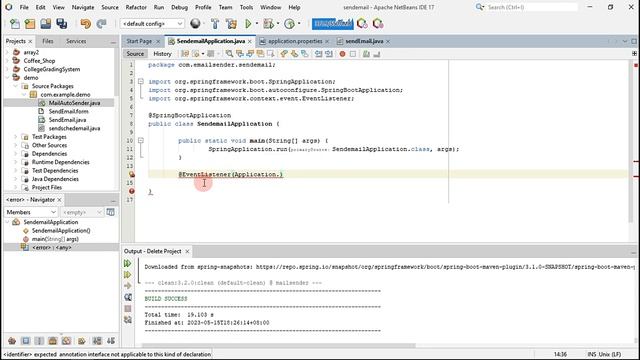Image resolution: width=640 pixels, height=360 pixels.
Task: Click the red Start Macro Recording icon
Action: pyautogui.click(x=342, y=54)
